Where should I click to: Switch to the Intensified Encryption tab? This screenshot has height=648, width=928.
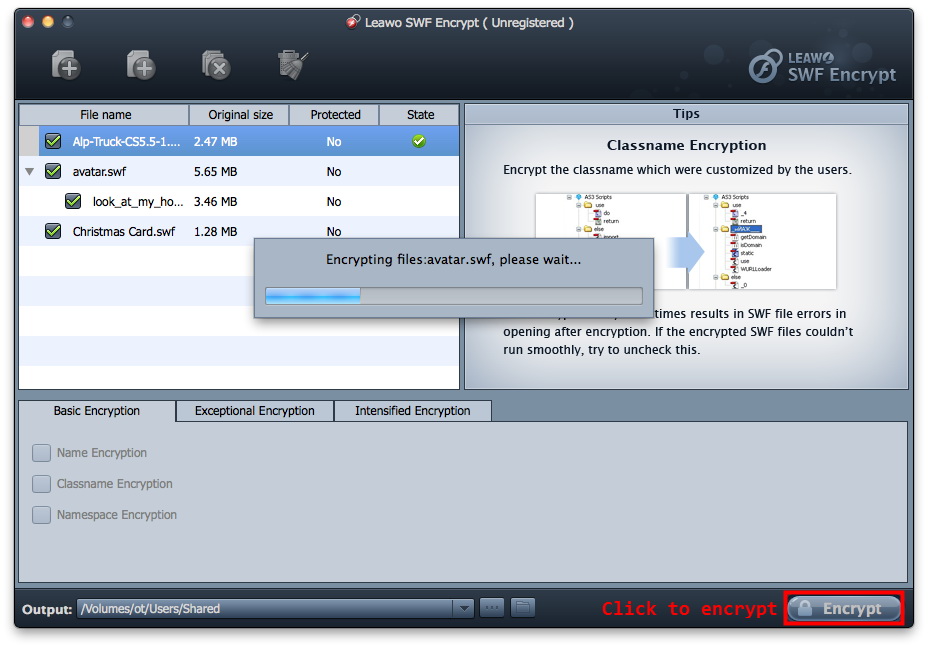[x=413, y=411]
